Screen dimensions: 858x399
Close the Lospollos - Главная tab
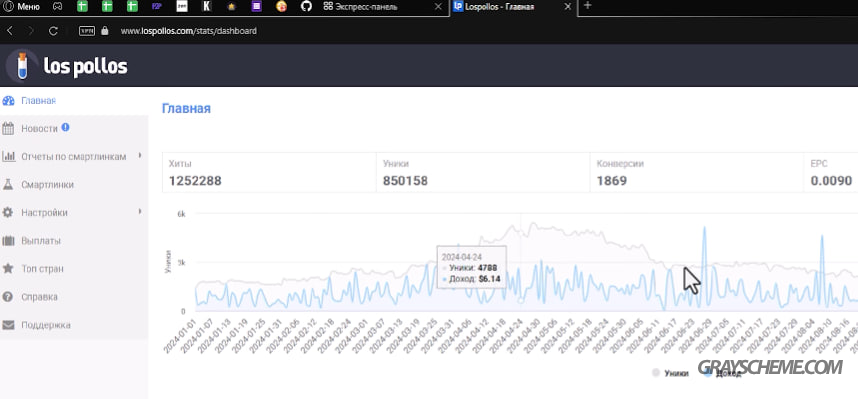[x=568, y=7]
